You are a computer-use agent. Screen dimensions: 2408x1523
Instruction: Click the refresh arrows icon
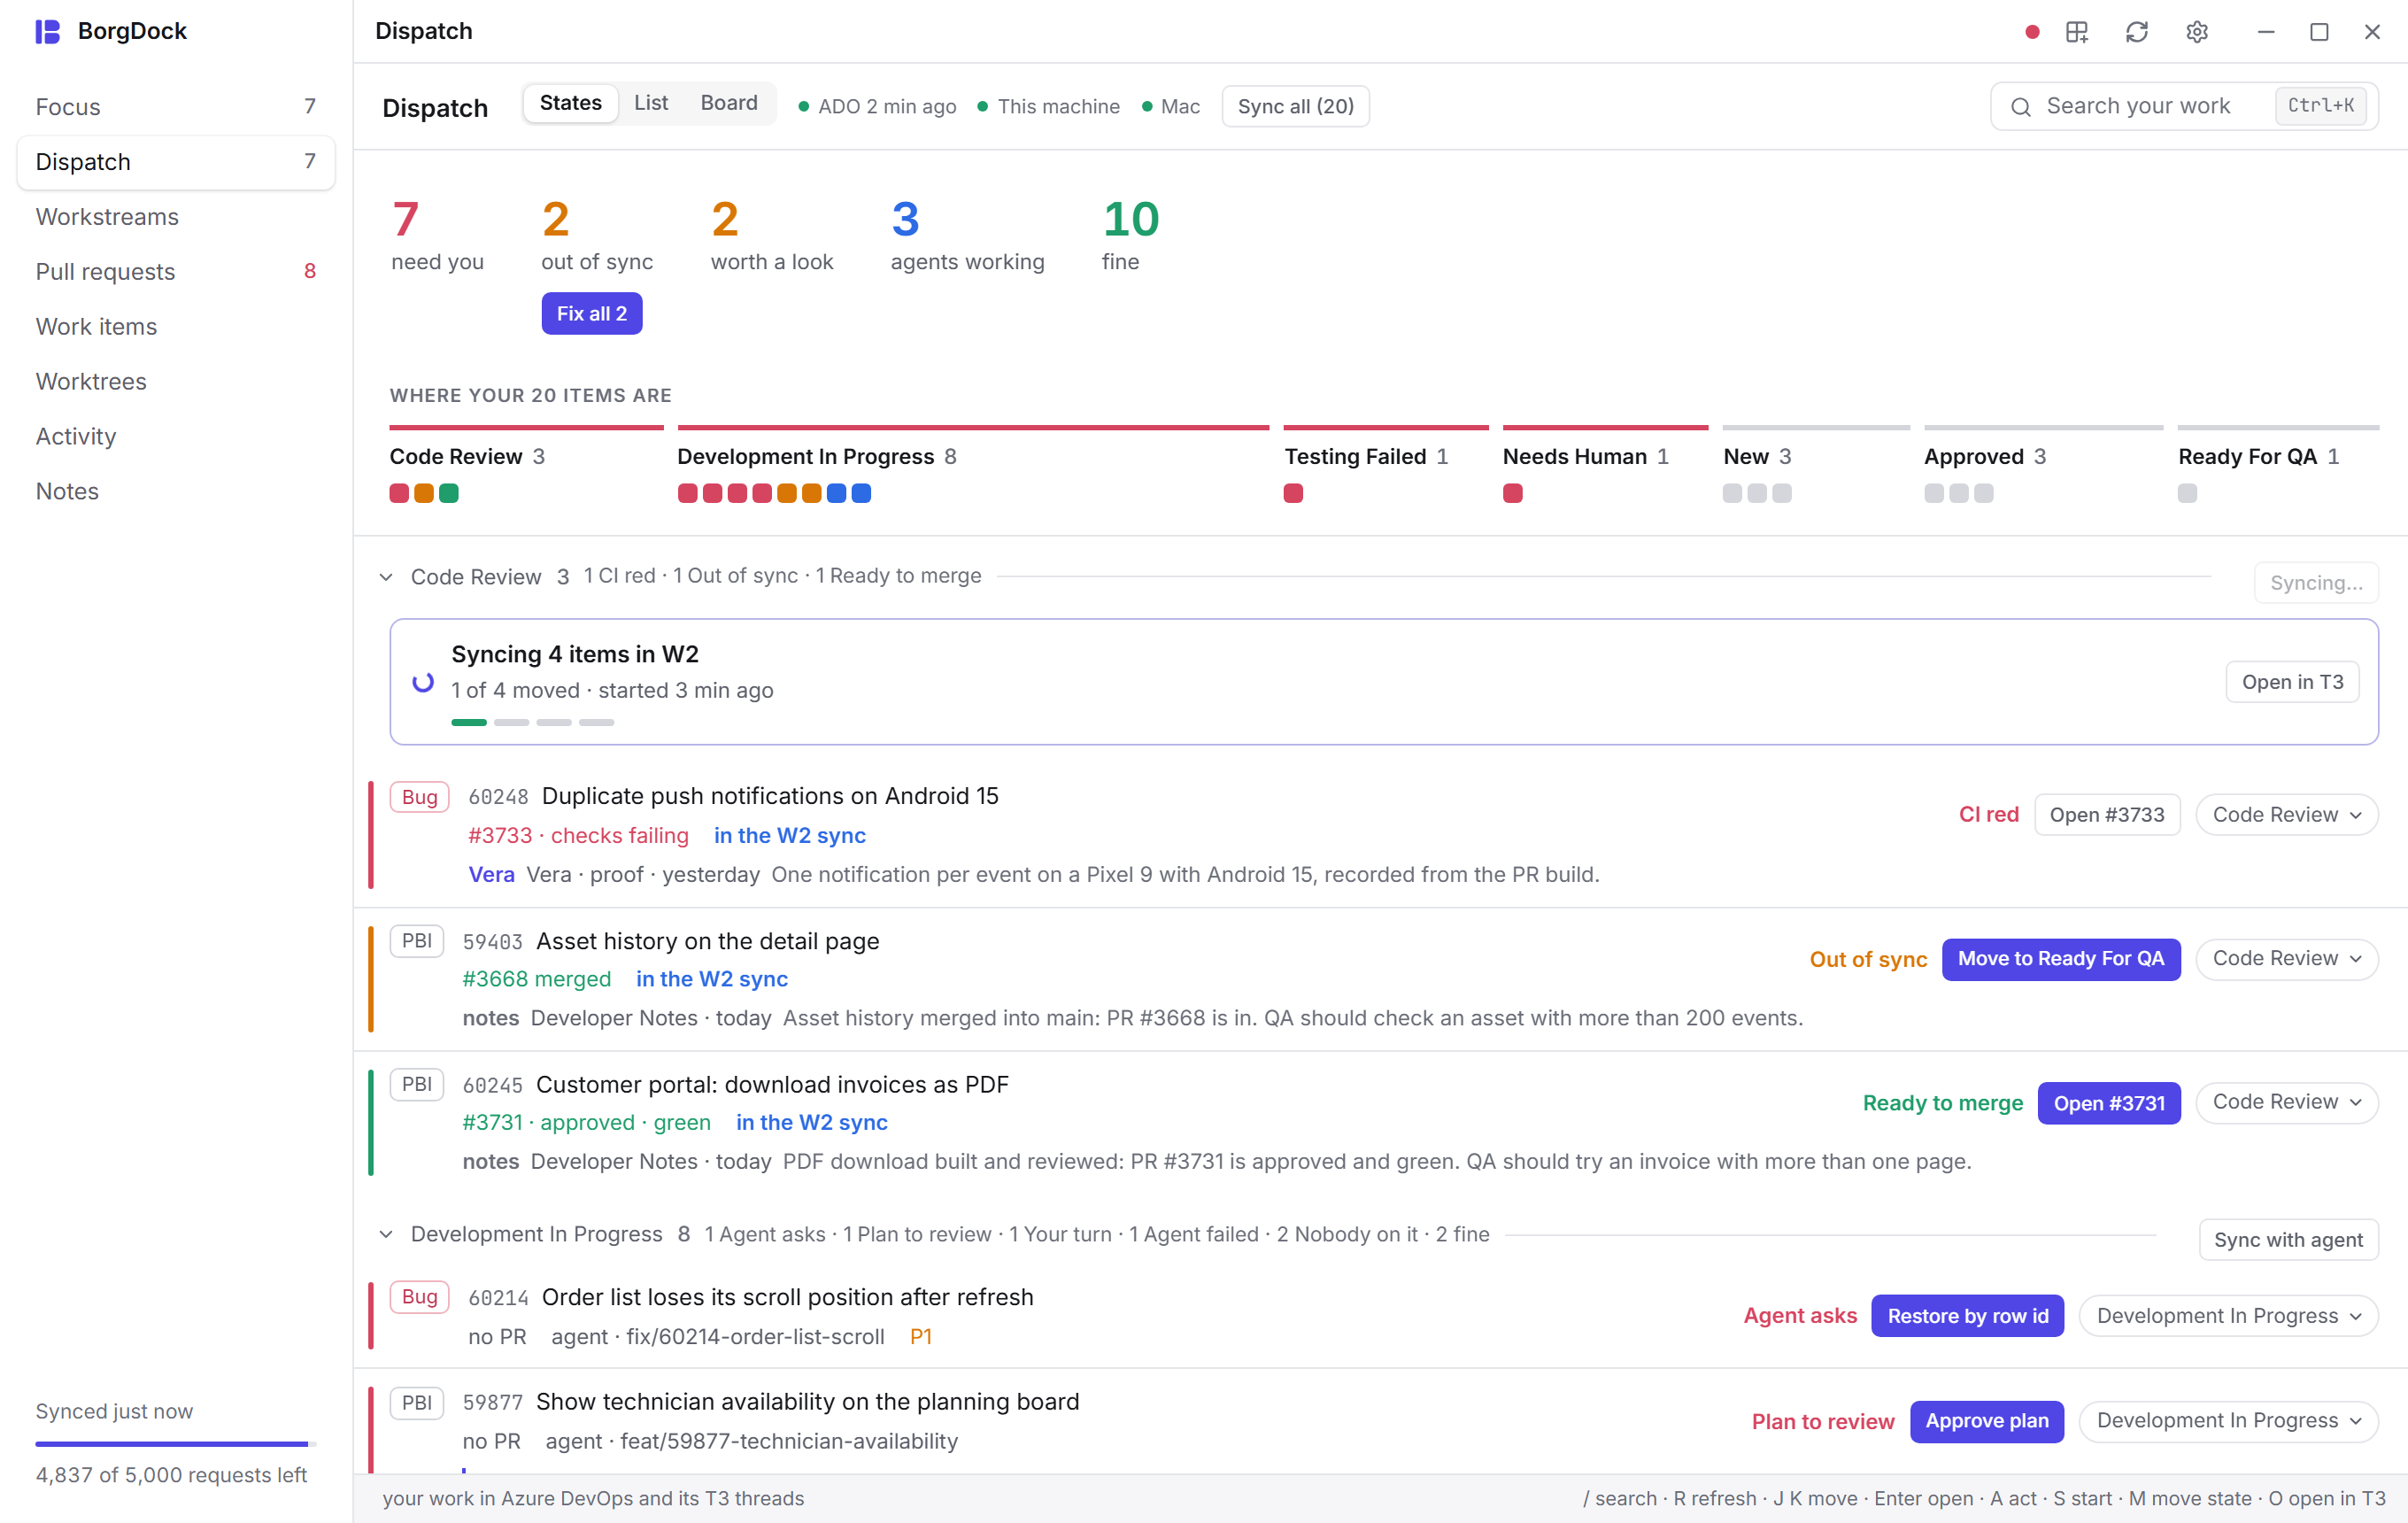click(2137, 32)
